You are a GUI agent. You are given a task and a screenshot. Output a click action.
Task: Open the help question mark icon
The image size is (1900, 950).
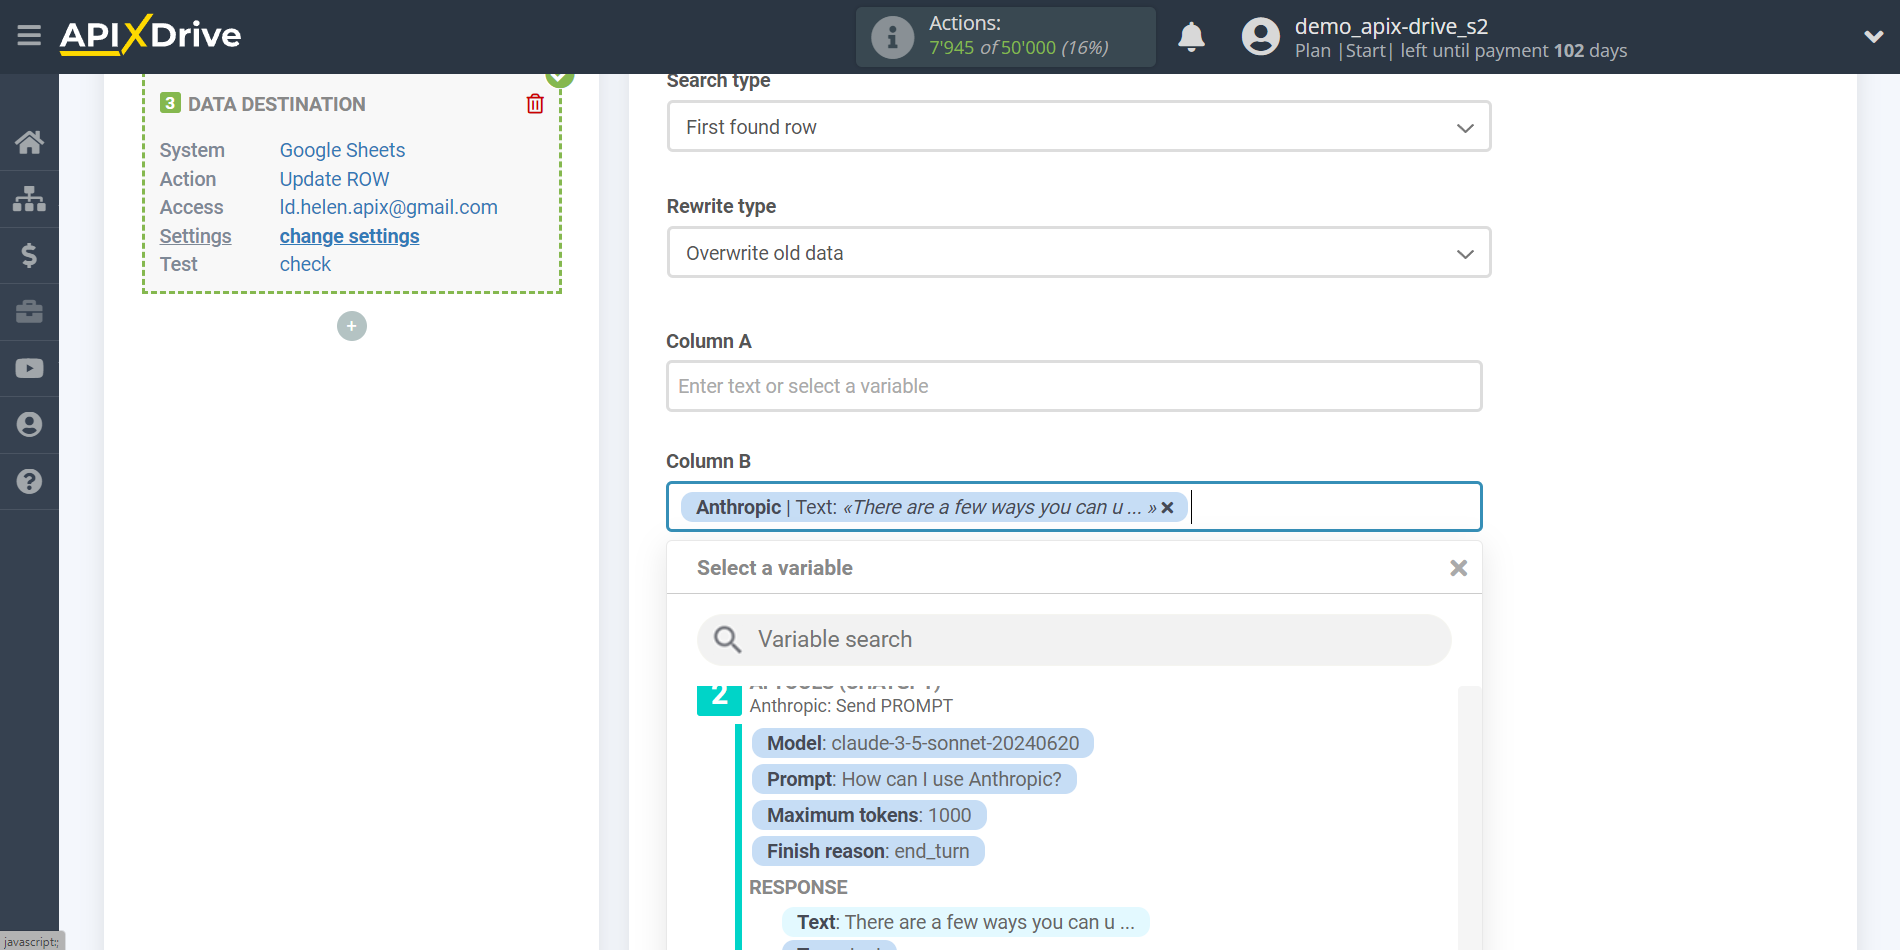pos(29,481)
